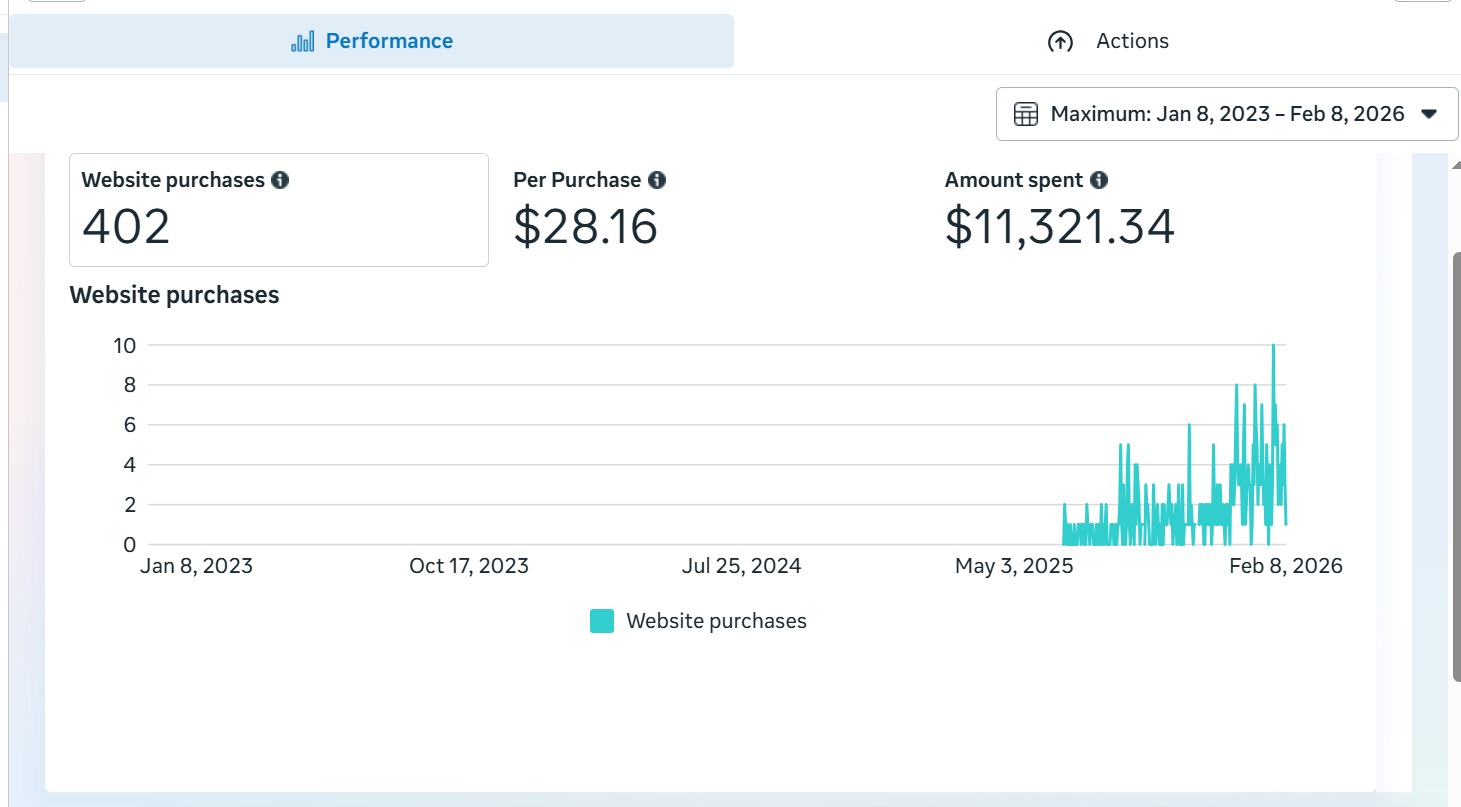1461x807 pixels.
Task: Click the calendar icon in the date selector
Action: pos(1025,114)
